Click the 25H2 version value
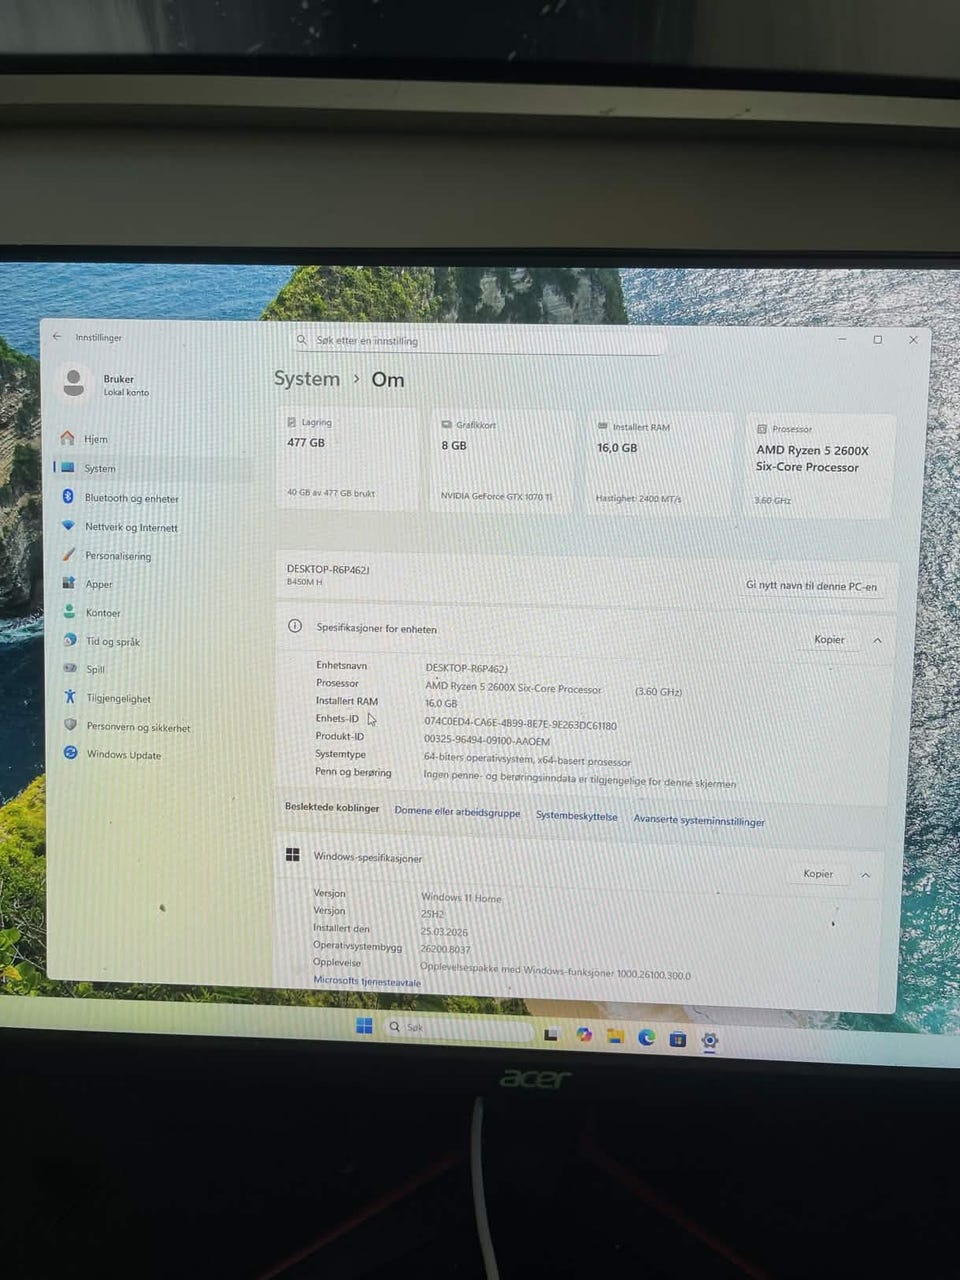This screenshot has width=960, height=1280. [432, 914]
